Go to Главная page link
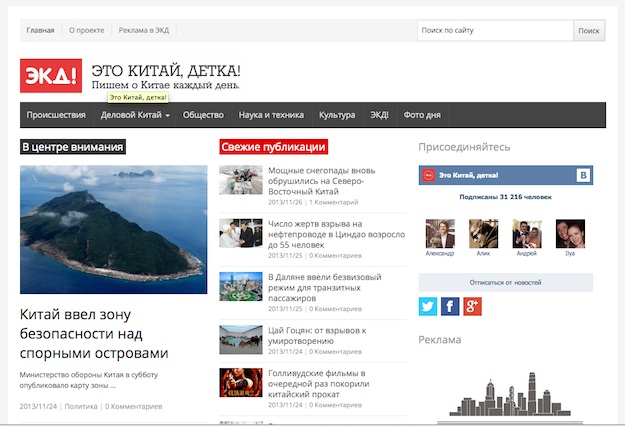625x426 pixels. pyautogui.click(x=40, y=30)
